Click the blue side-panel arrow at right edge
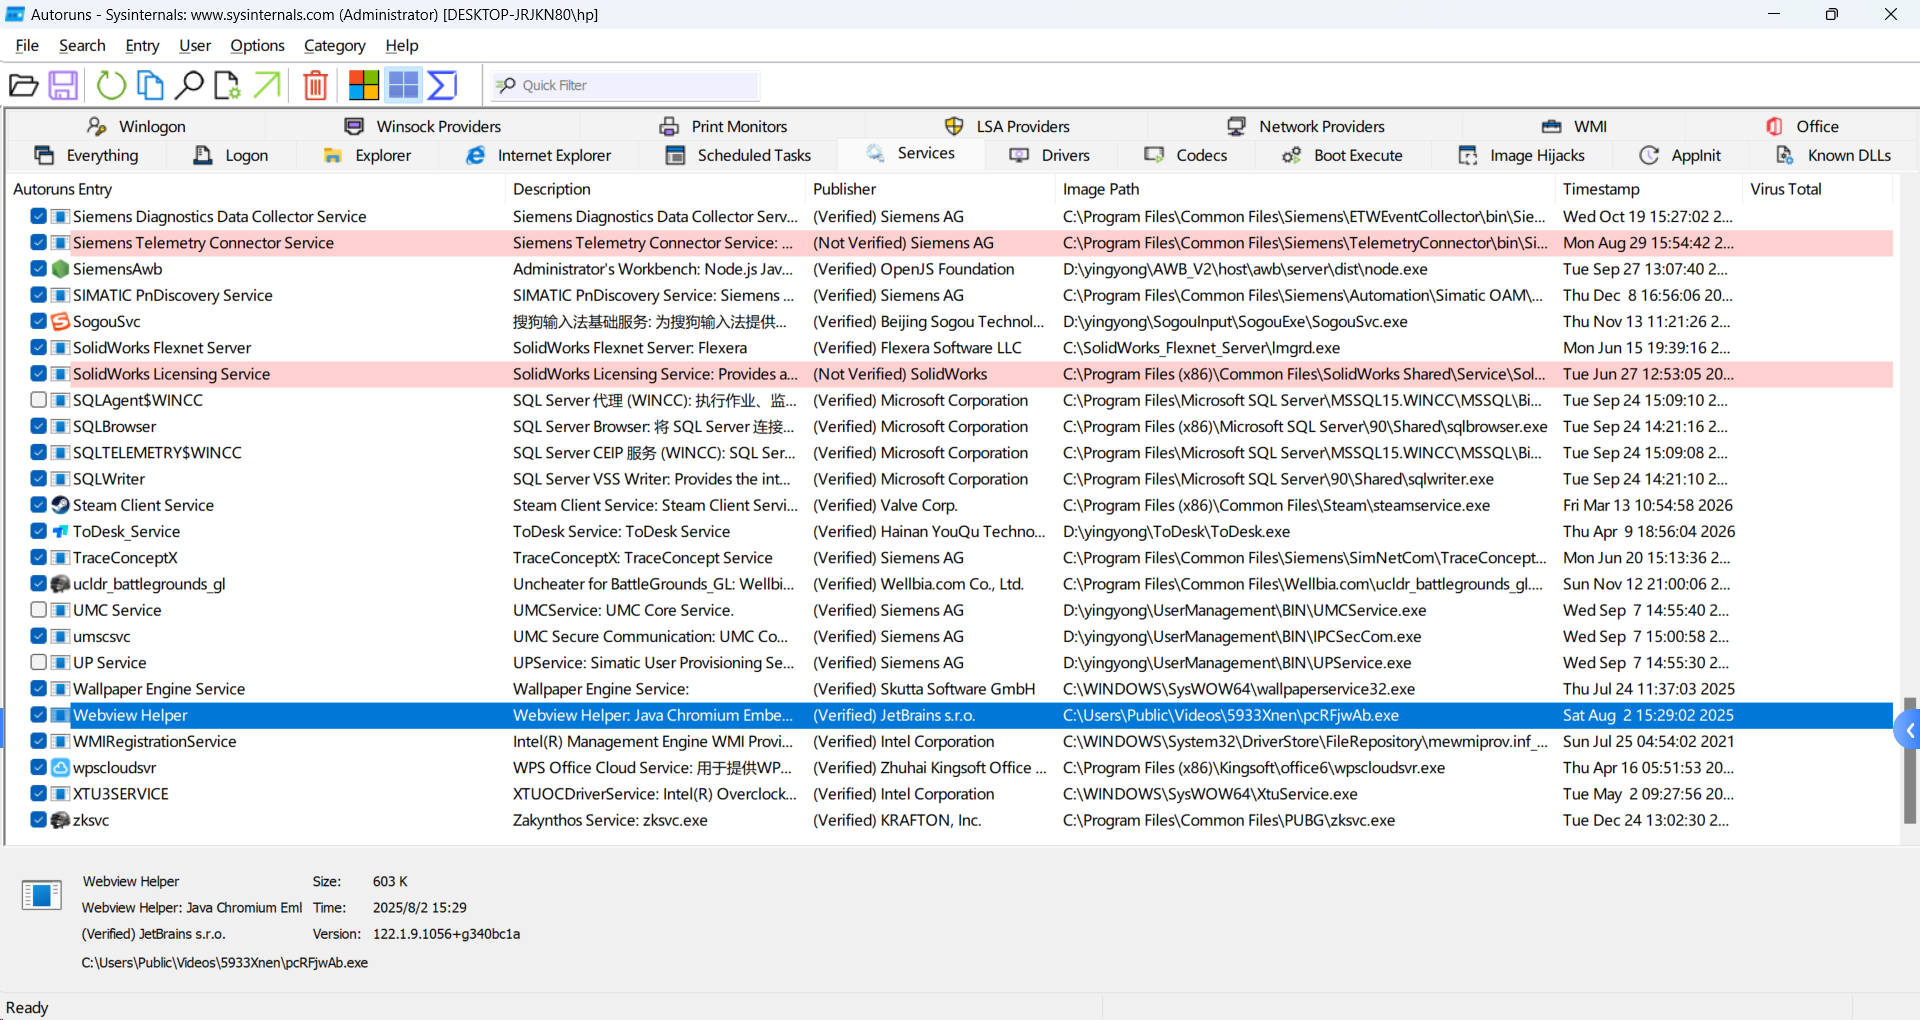 [x=1908, y=731]
